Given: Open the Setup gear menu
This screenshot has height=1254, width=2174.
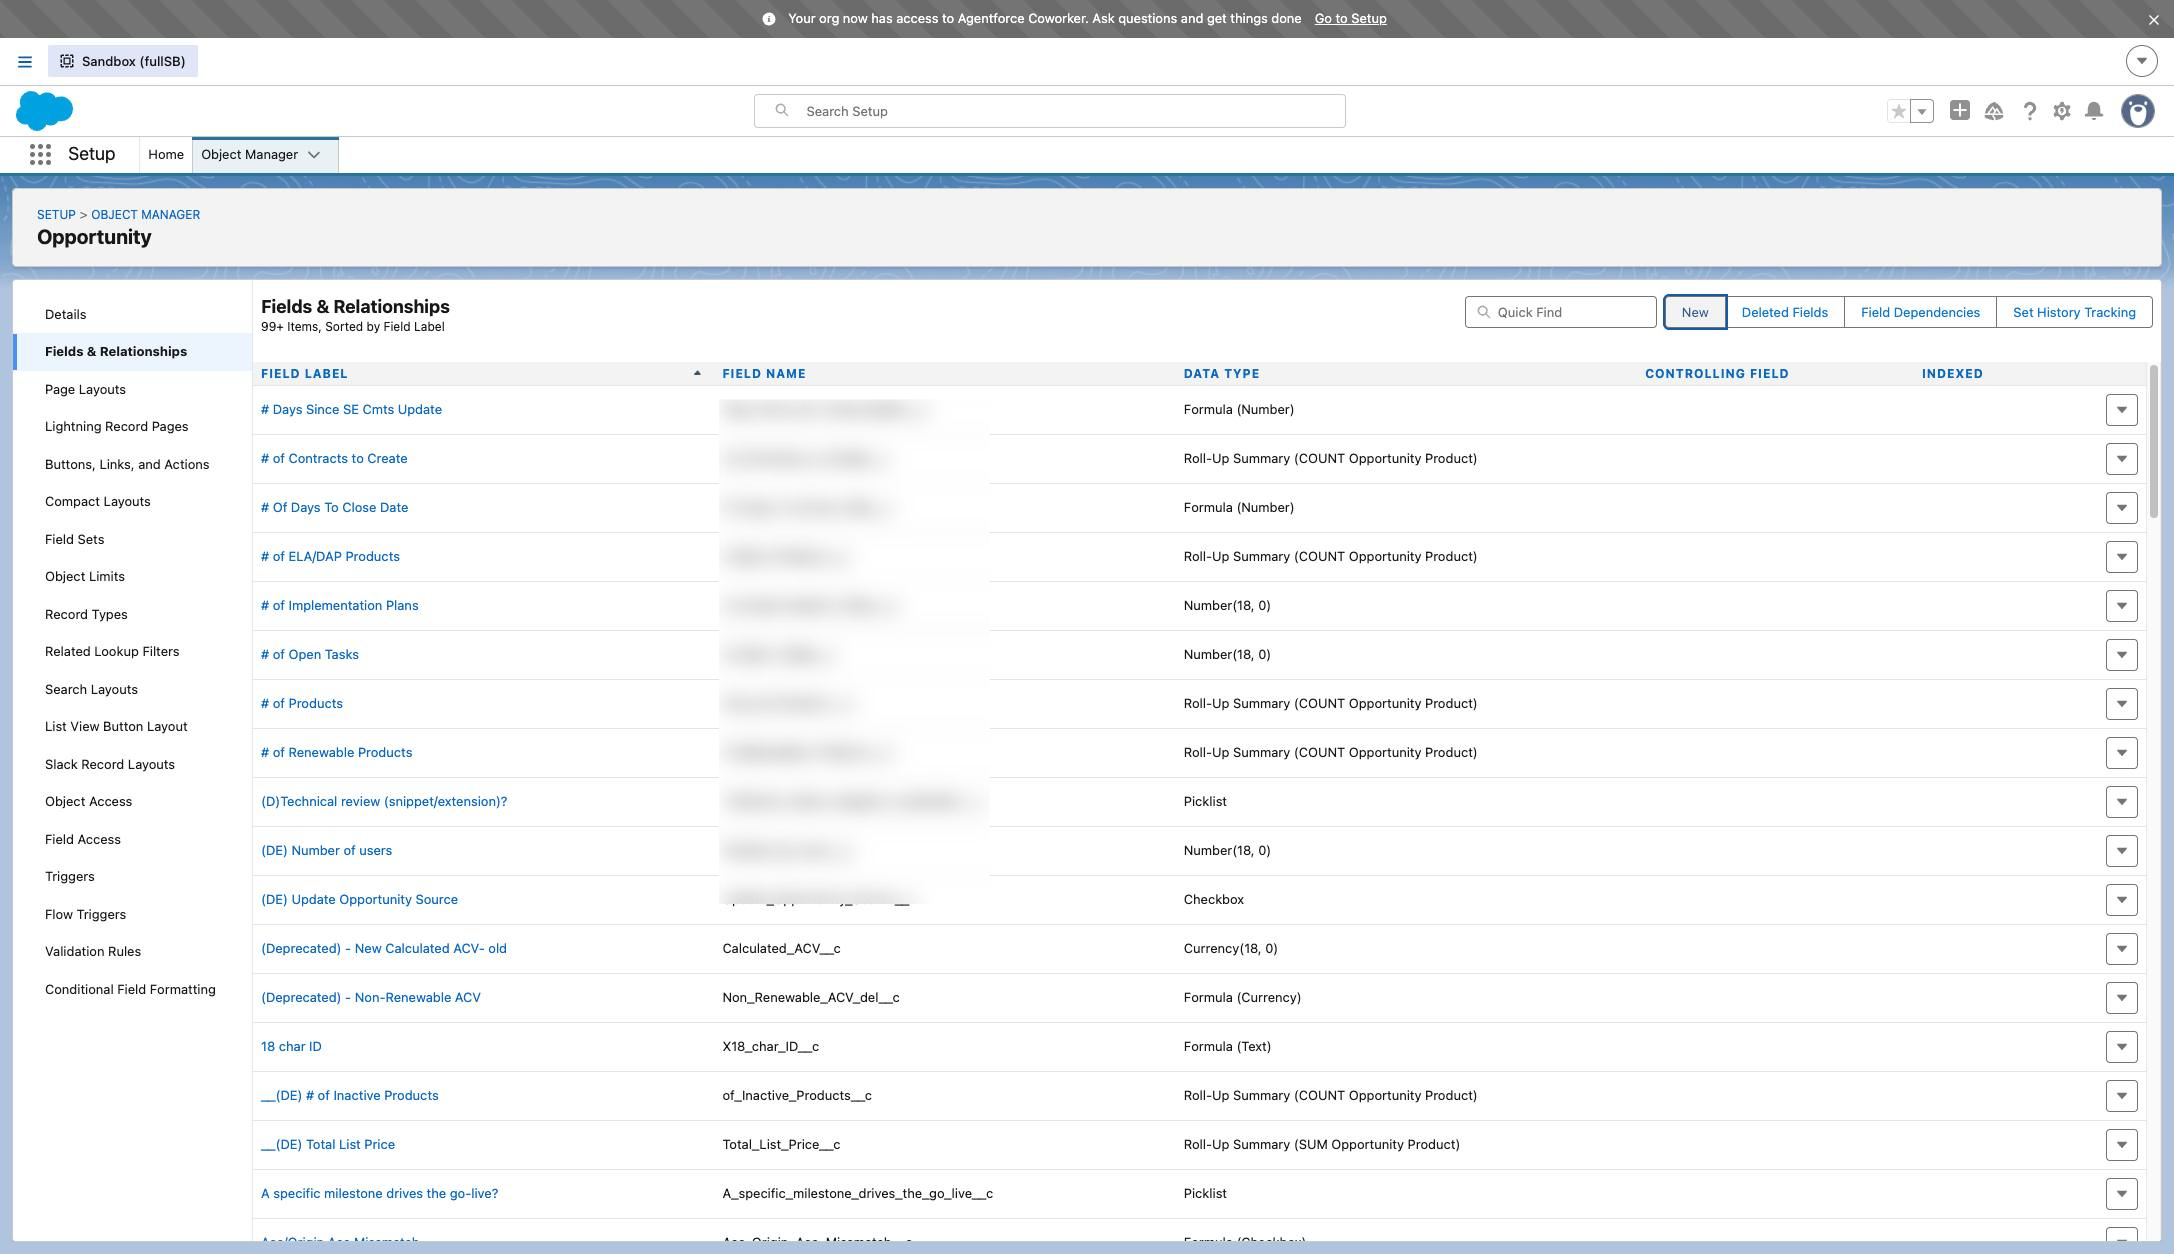Looking at the screenshot, I should coord(2062,111).
